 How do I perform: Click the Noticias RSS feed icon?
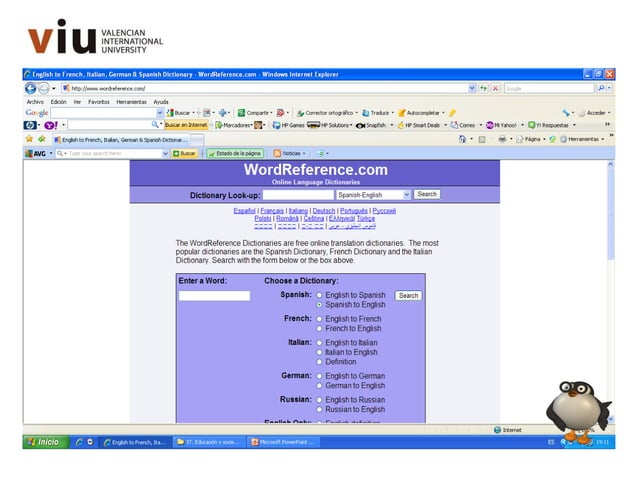pyautogui.click(x=277, y=153)
